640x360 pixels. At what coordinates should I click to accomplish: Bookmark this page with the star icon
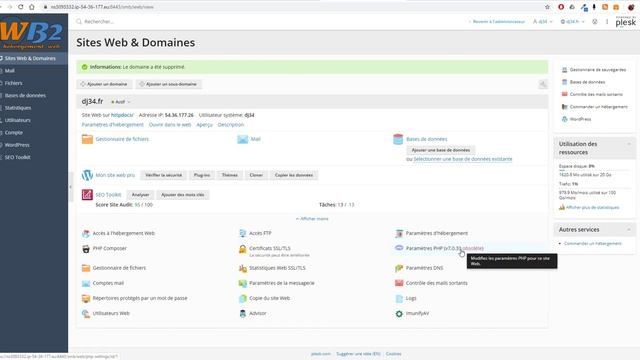coord(547,7)
